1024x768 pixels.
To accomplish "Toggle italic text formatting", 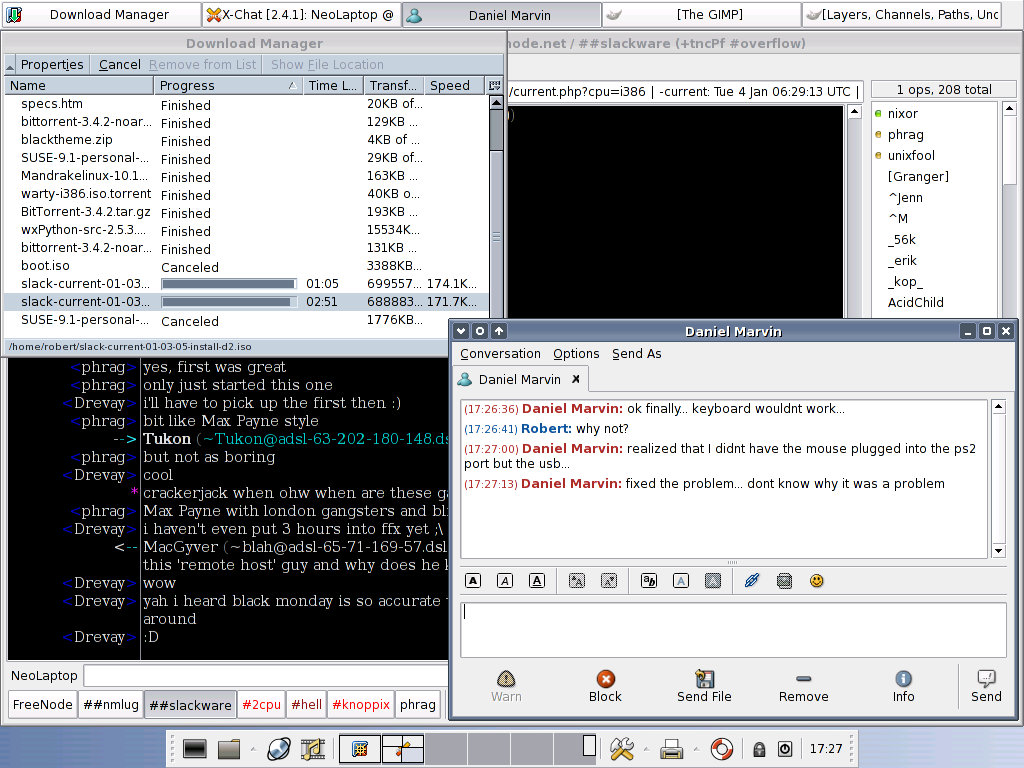I will (x=505, y=581).
